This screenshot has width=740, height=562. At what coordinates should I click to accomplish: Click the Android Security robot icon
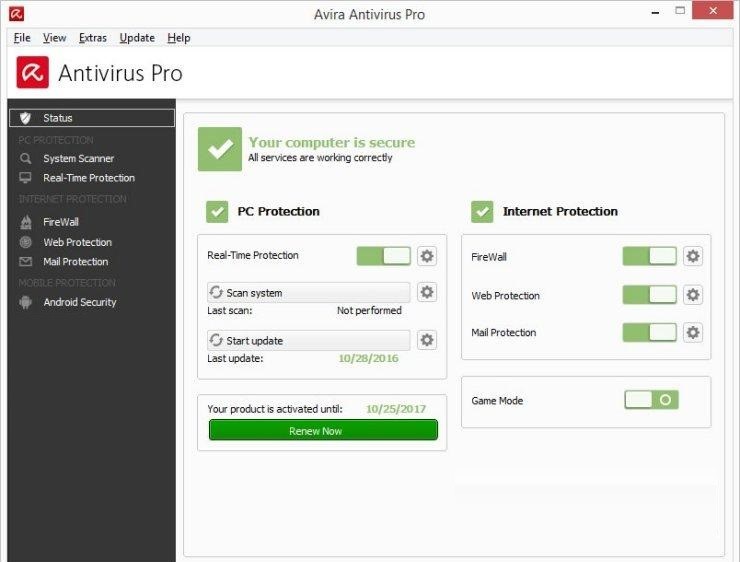(25, 302)
